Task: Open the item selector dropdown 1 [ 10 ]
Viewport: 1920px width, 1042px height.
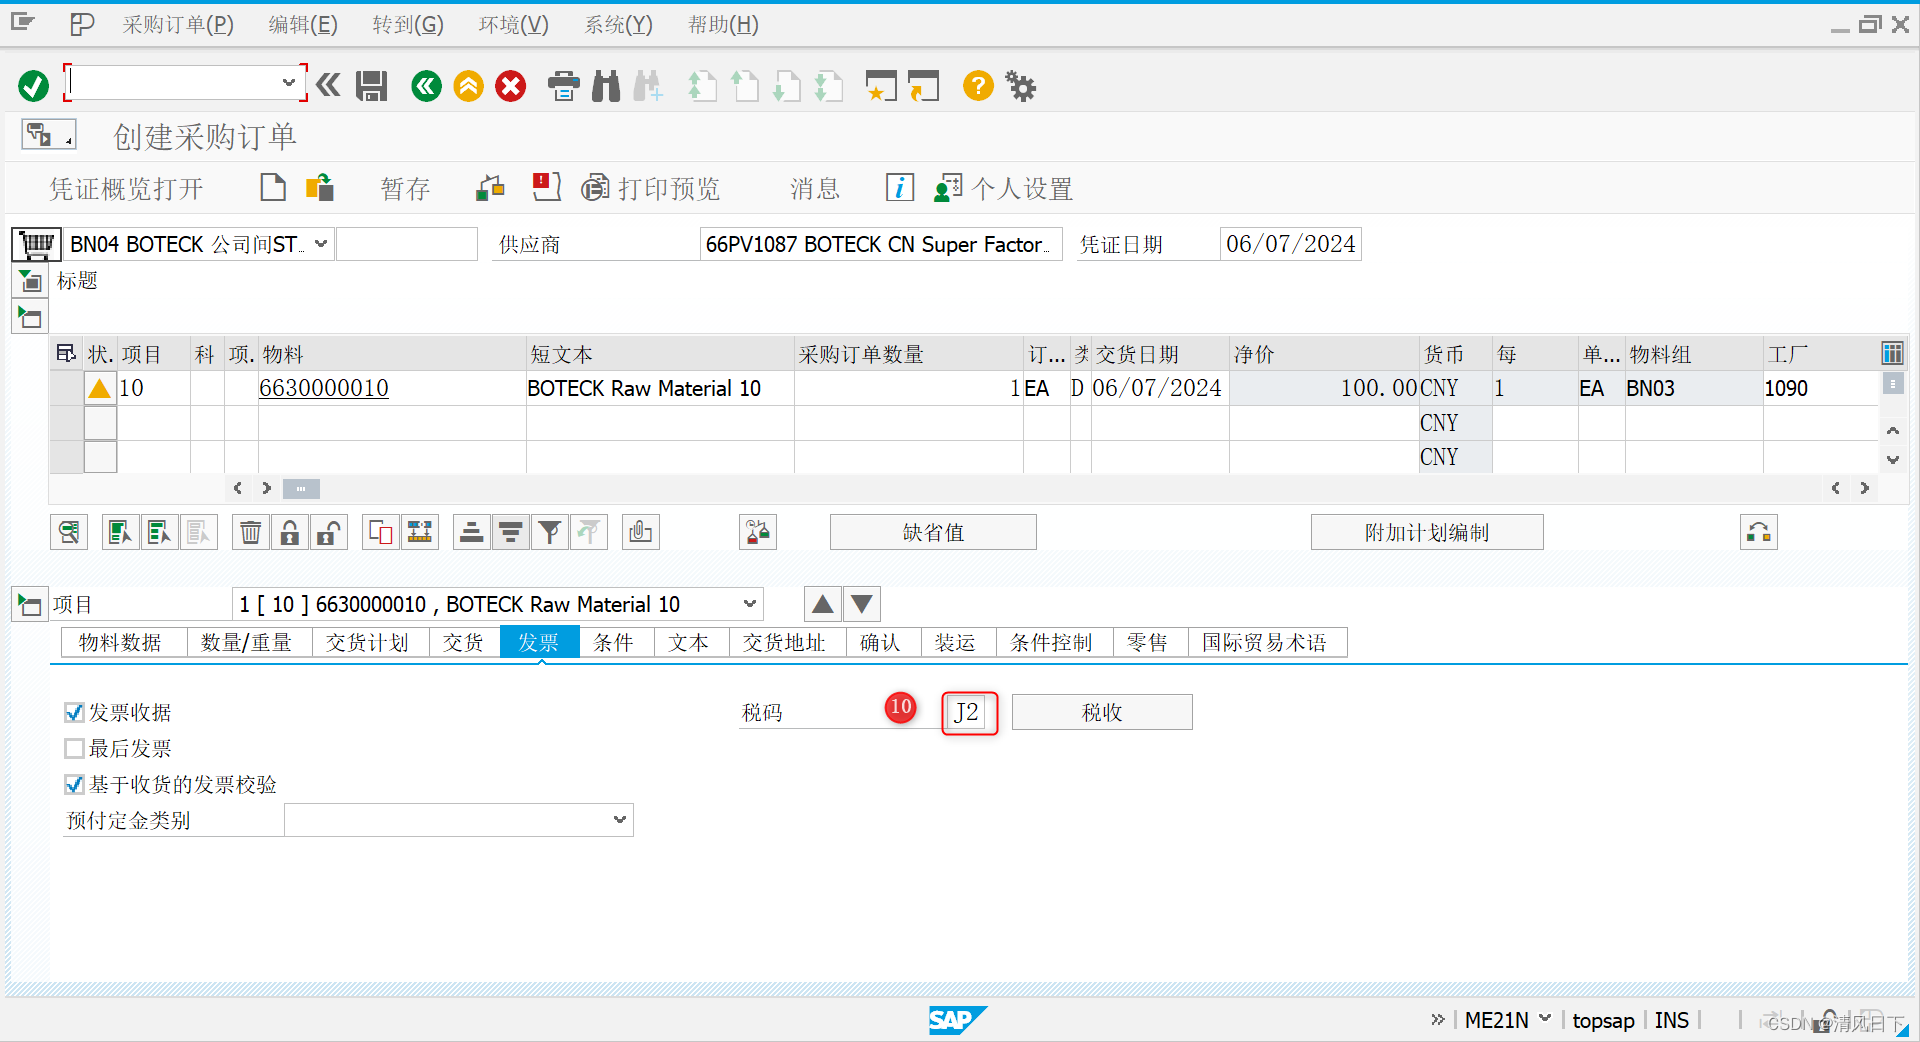Action: 750,604
